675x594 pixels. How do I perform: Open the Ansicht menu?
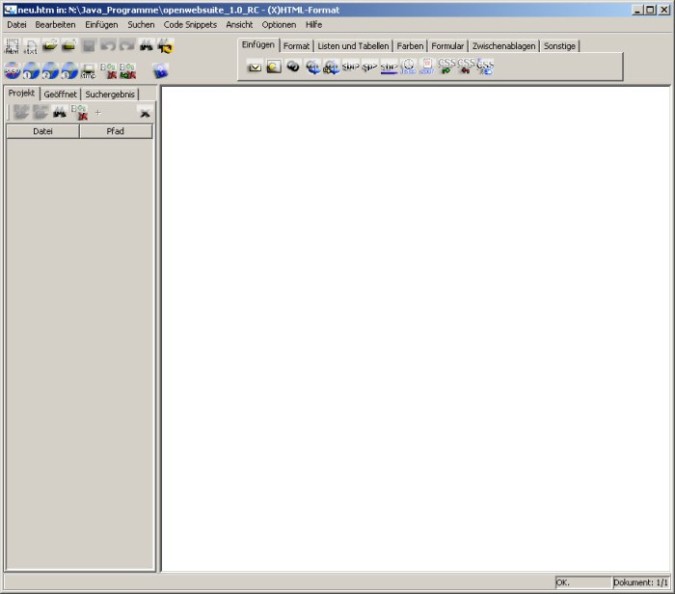tap(239, 25)
